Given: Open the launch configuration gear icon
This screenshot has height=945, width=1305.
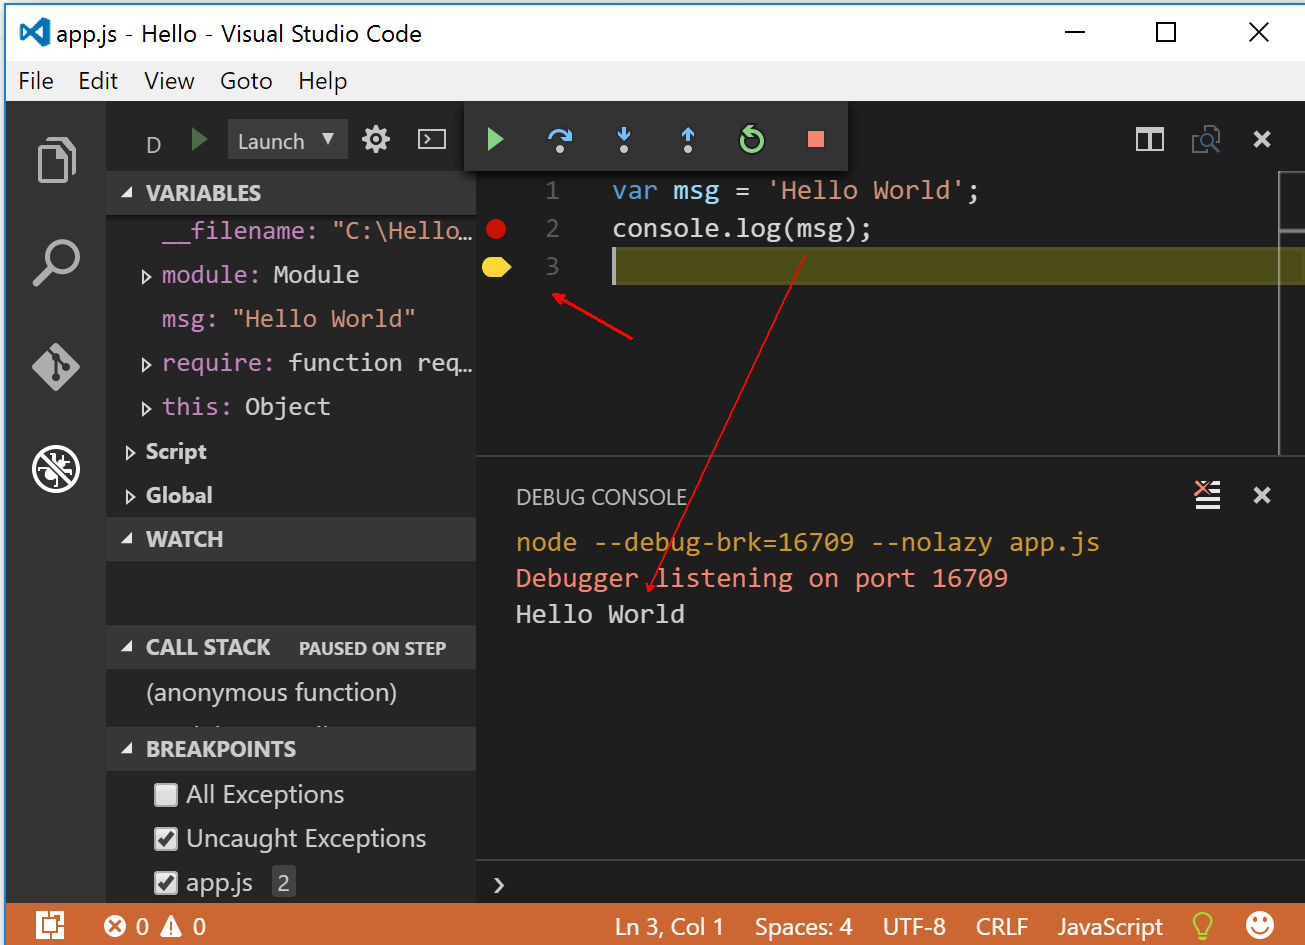Looking at the screenshot, I should point(375,139).
